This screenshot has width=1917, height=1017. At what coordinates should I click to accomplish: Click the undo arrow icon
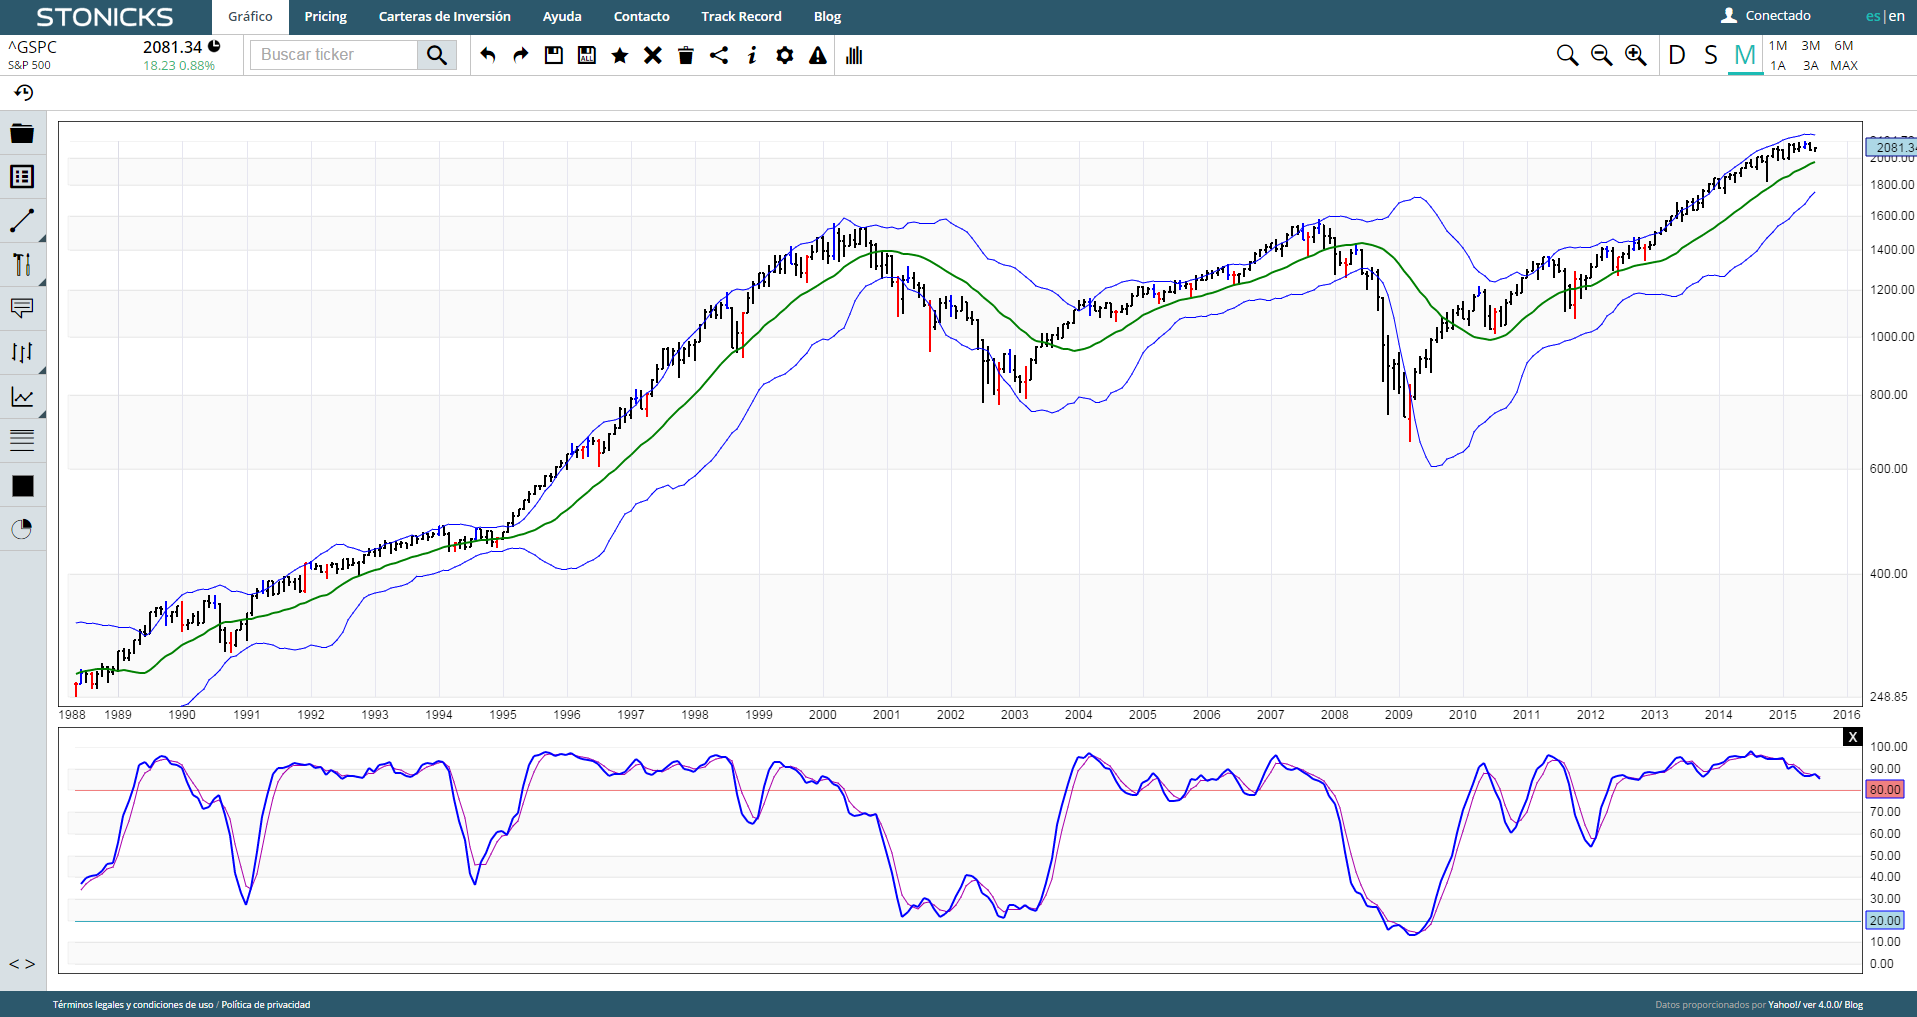(488, 55)
